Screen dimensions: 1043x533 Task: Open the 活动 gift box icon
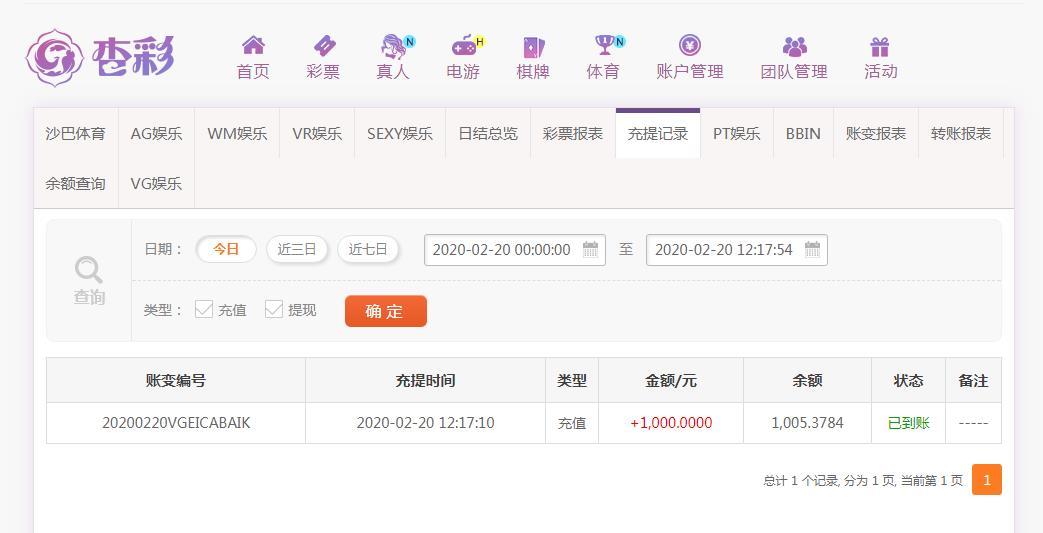coord(879,47)
